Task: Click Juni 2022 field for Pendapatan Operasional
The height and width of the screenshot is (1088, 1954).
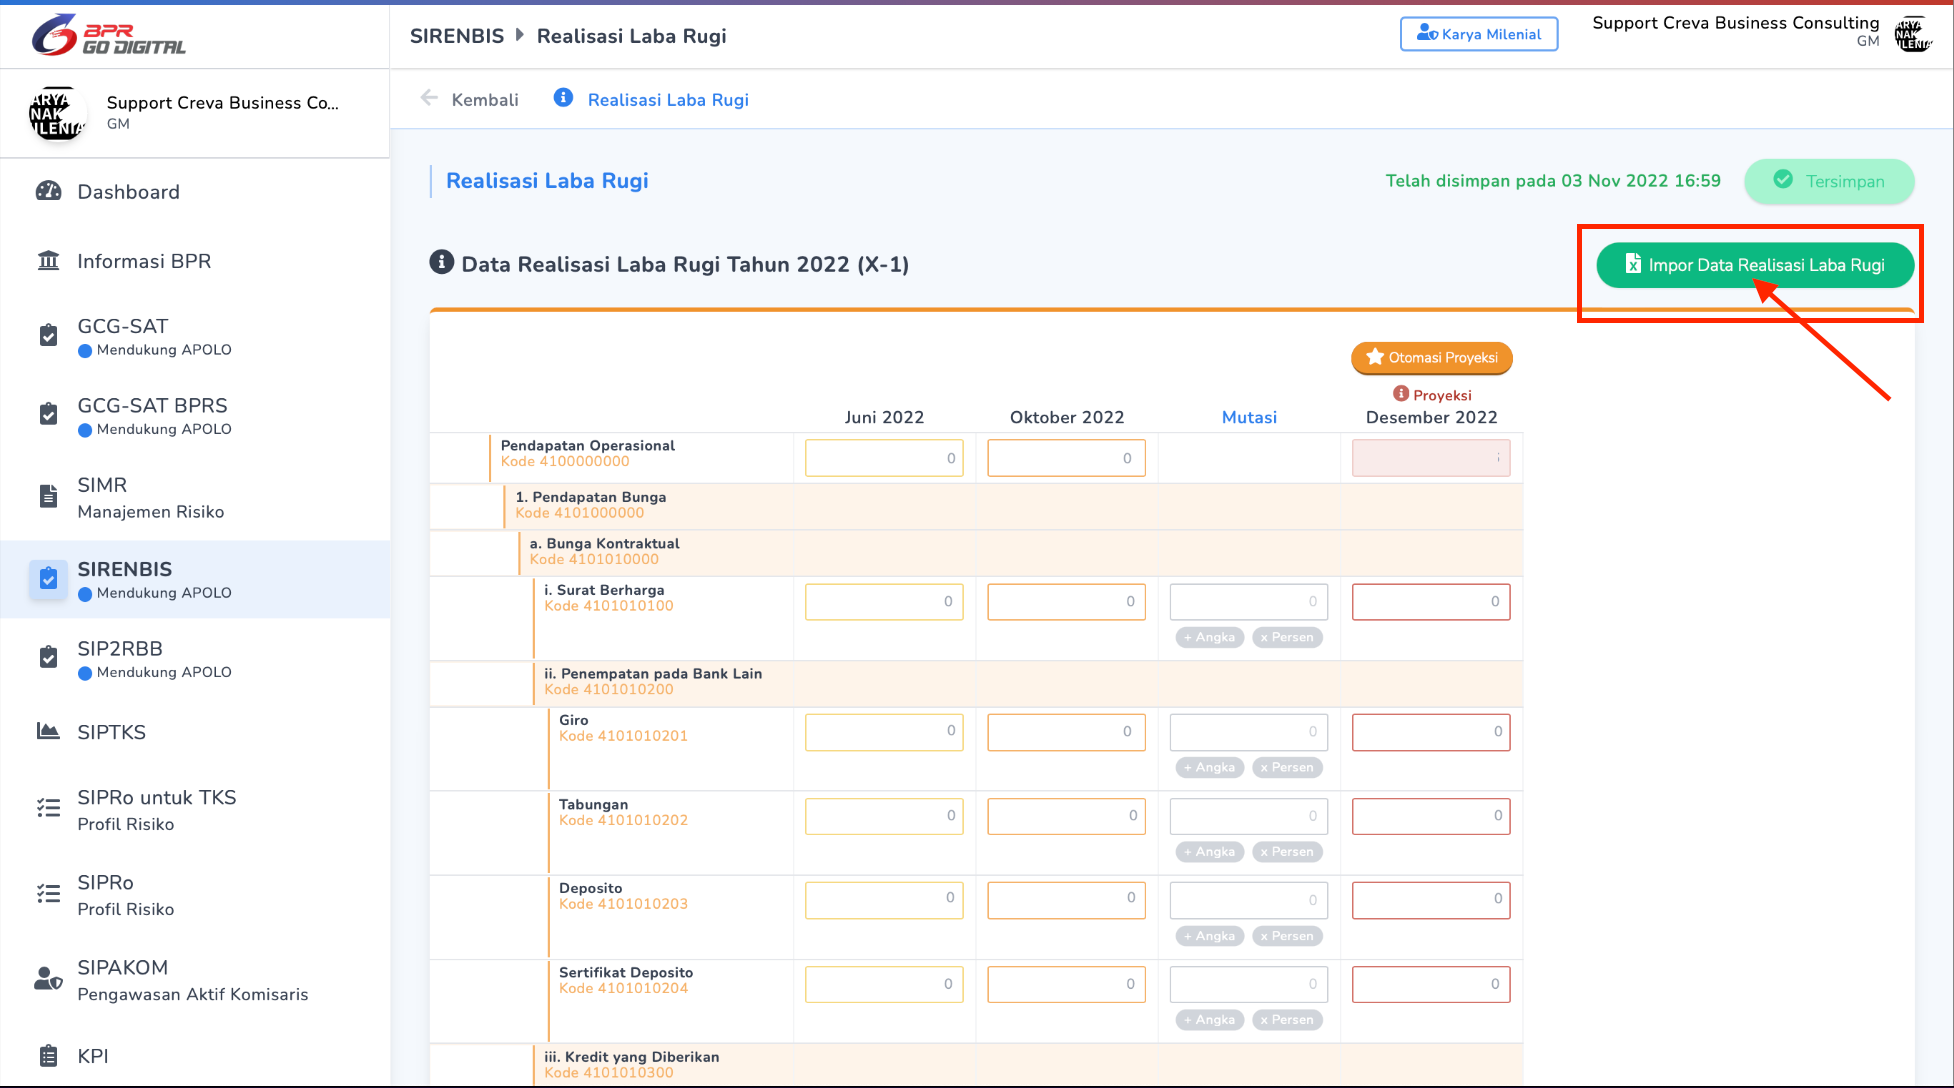Action: (x=884, y=458)
